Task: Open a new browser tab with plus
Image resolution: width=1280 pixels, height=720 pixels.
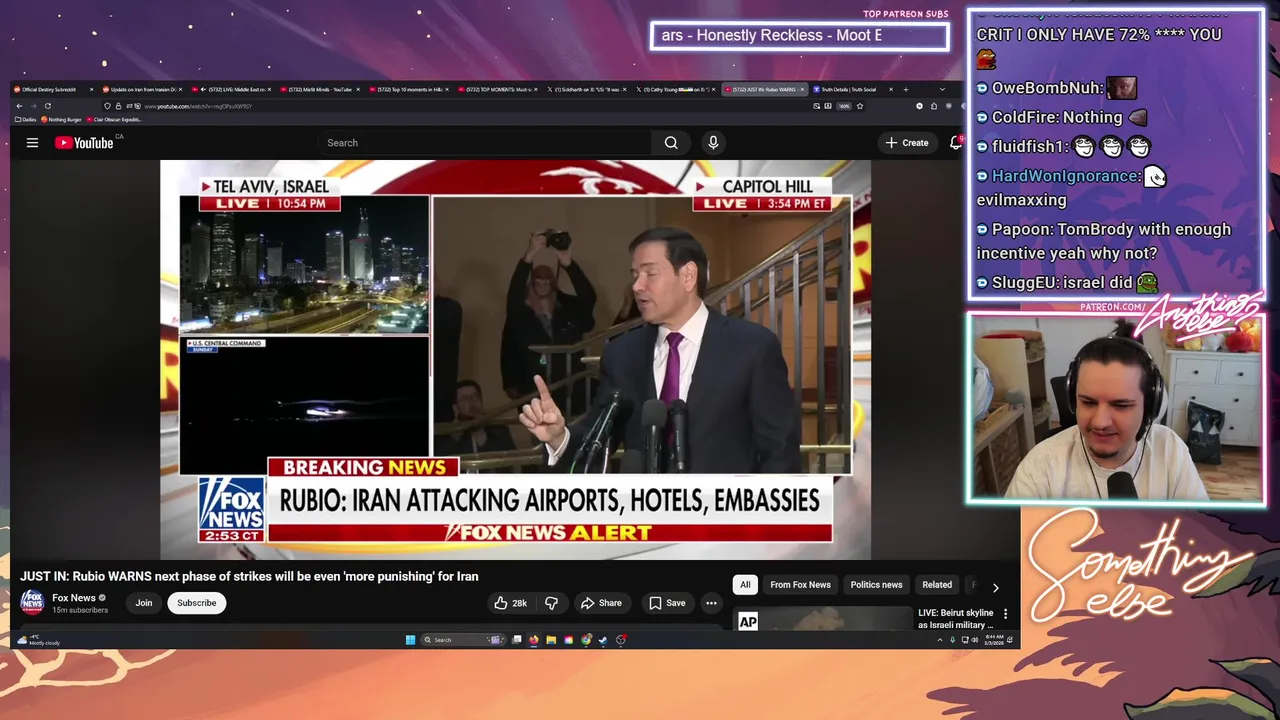Action: [x=906, y=89]
